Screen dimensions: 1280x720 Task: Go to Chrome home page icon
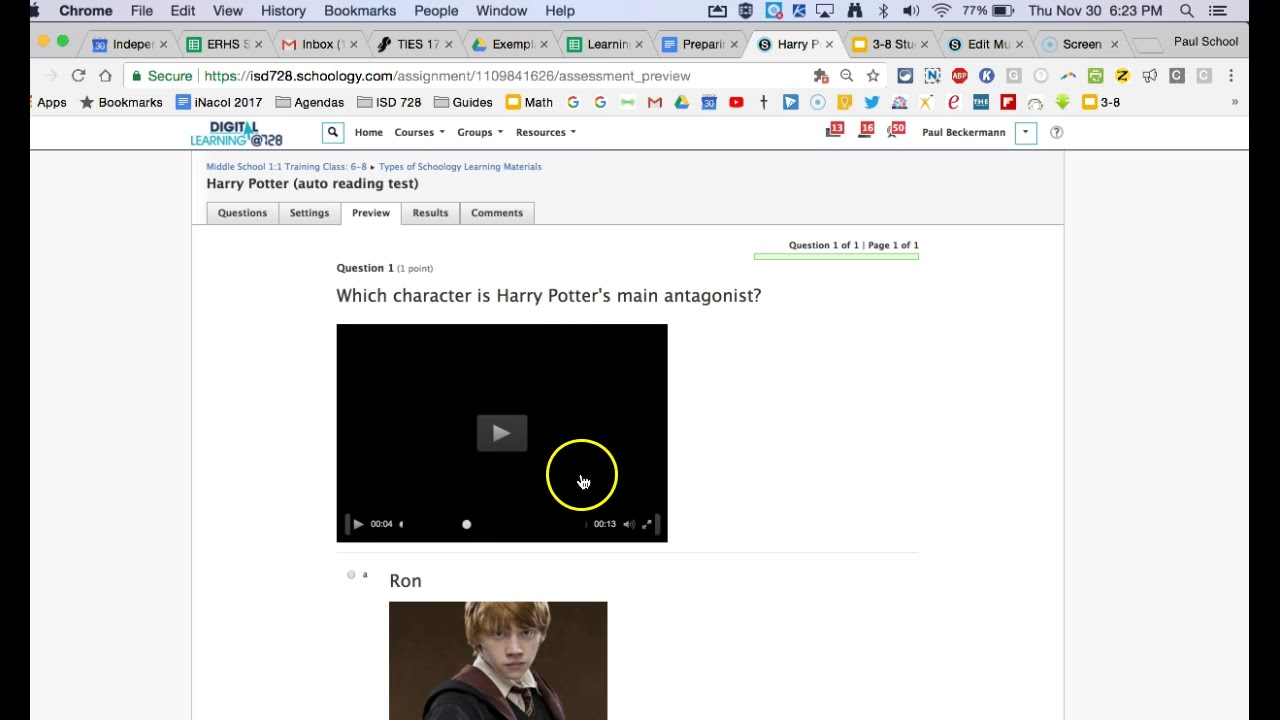(x=105, y=76)
